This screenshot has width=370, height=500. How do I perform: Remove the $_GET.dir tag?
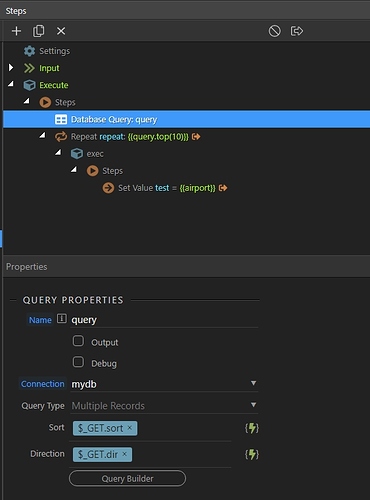[x=124, y=454]
